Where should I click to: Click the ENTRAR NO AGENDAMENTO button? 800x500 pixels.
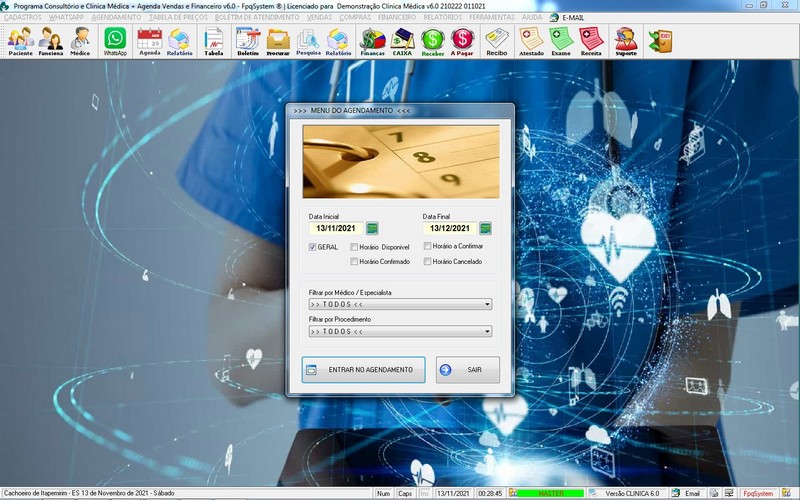tap(363, 369)
